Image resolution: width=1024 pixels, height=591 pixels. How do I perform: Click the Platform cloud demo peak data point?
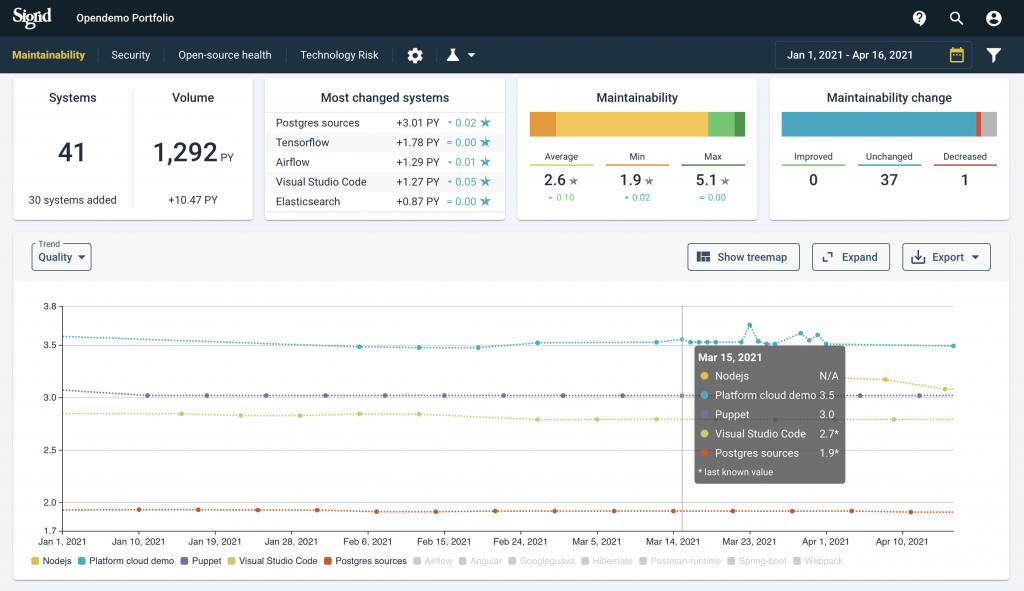750,325
